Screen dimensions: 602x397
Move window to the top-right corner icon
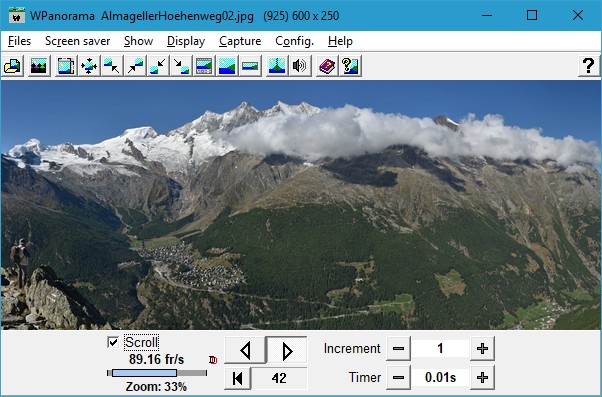[x=135, y=66]
